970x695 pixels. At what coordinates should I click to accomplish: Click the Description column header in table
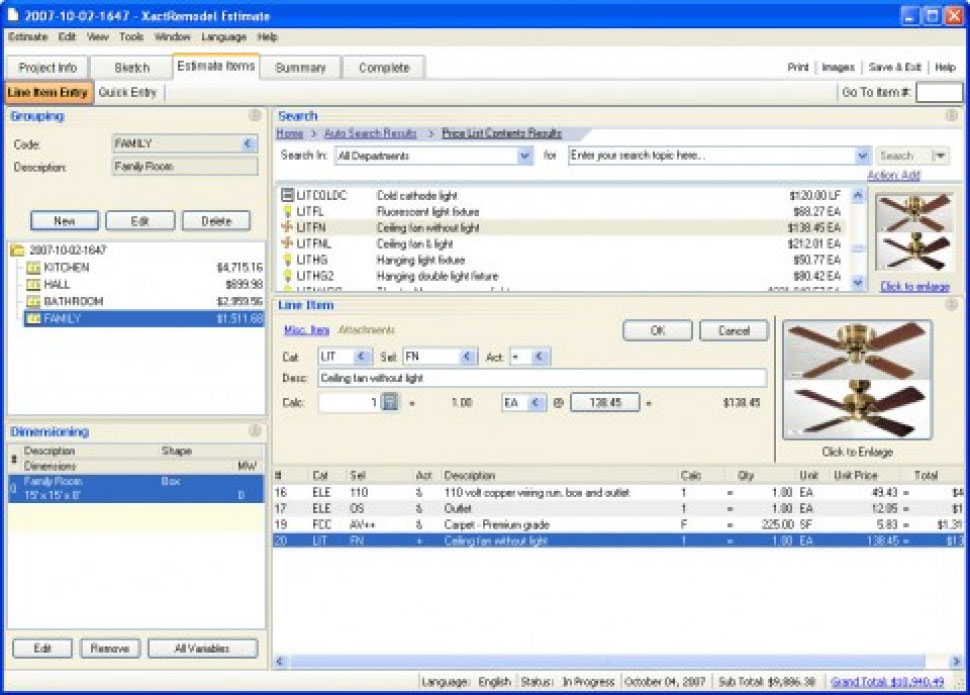(470, 475)
